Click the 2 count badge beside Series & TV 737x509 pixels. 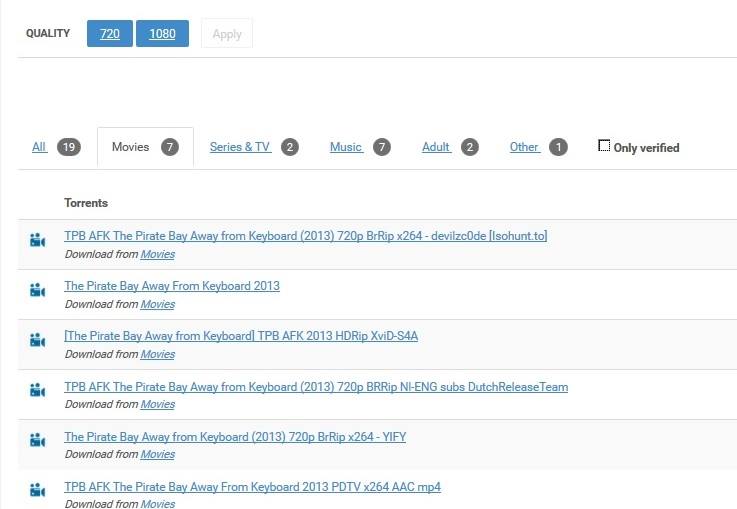tap(290, 147)
